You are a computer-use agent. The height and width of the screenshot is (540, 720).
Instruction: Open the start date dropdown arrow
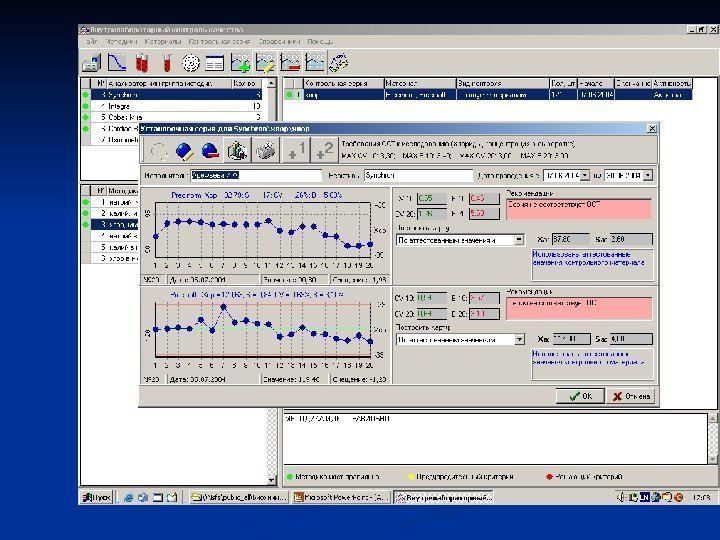(585, 175)
